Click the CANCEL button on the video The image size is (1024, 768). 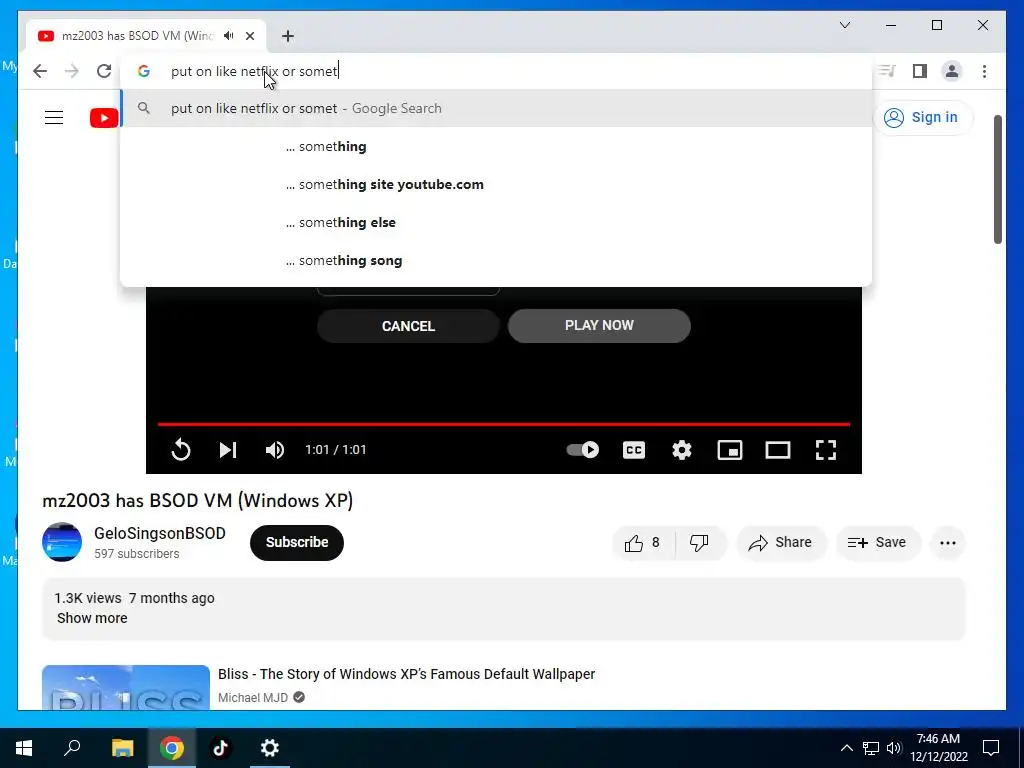[408, 326]
